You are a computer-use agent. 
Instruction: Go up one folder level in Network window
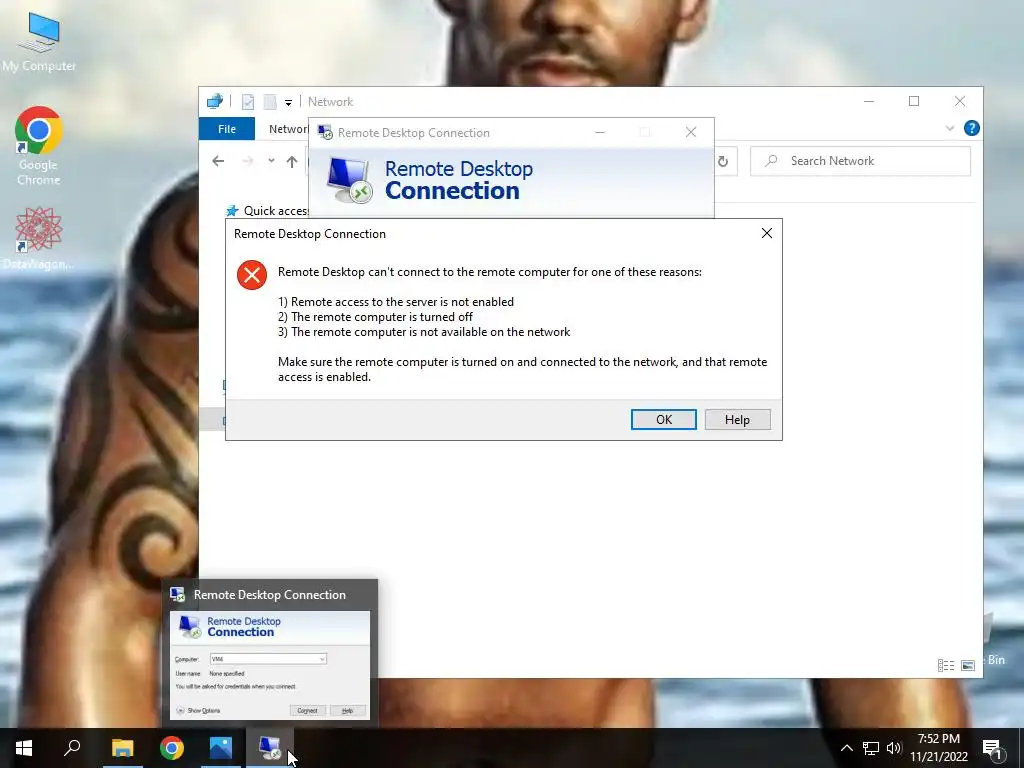point(291,161)
